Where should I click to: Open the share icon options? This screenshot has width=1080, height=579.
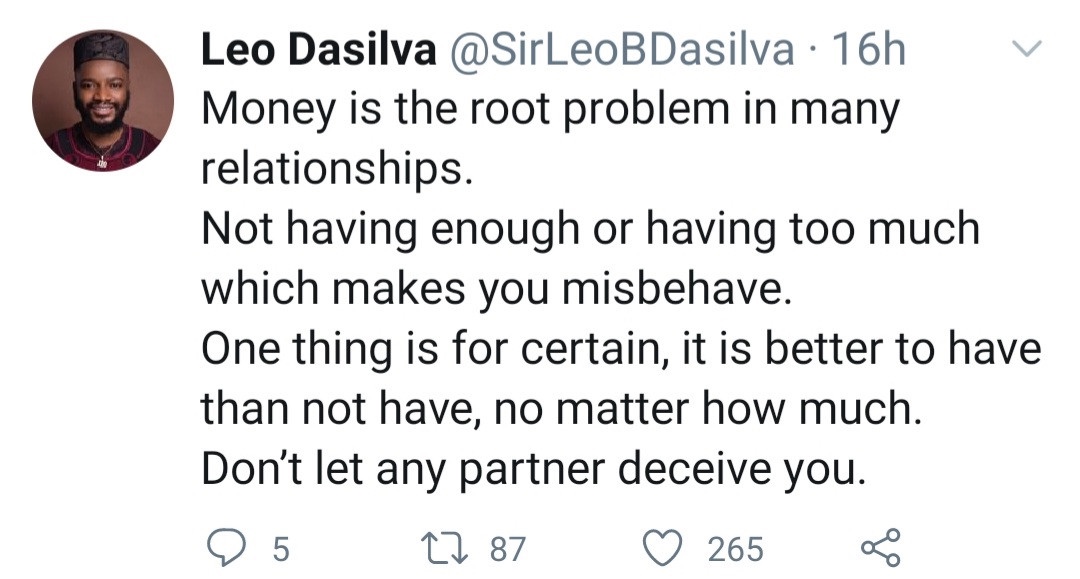(x=880, y=546)
